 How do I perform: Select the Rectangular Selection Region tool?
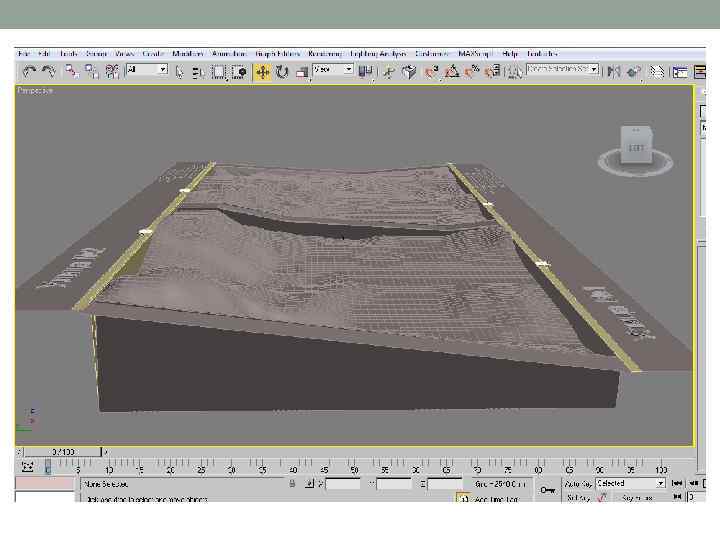click(219, 72)
